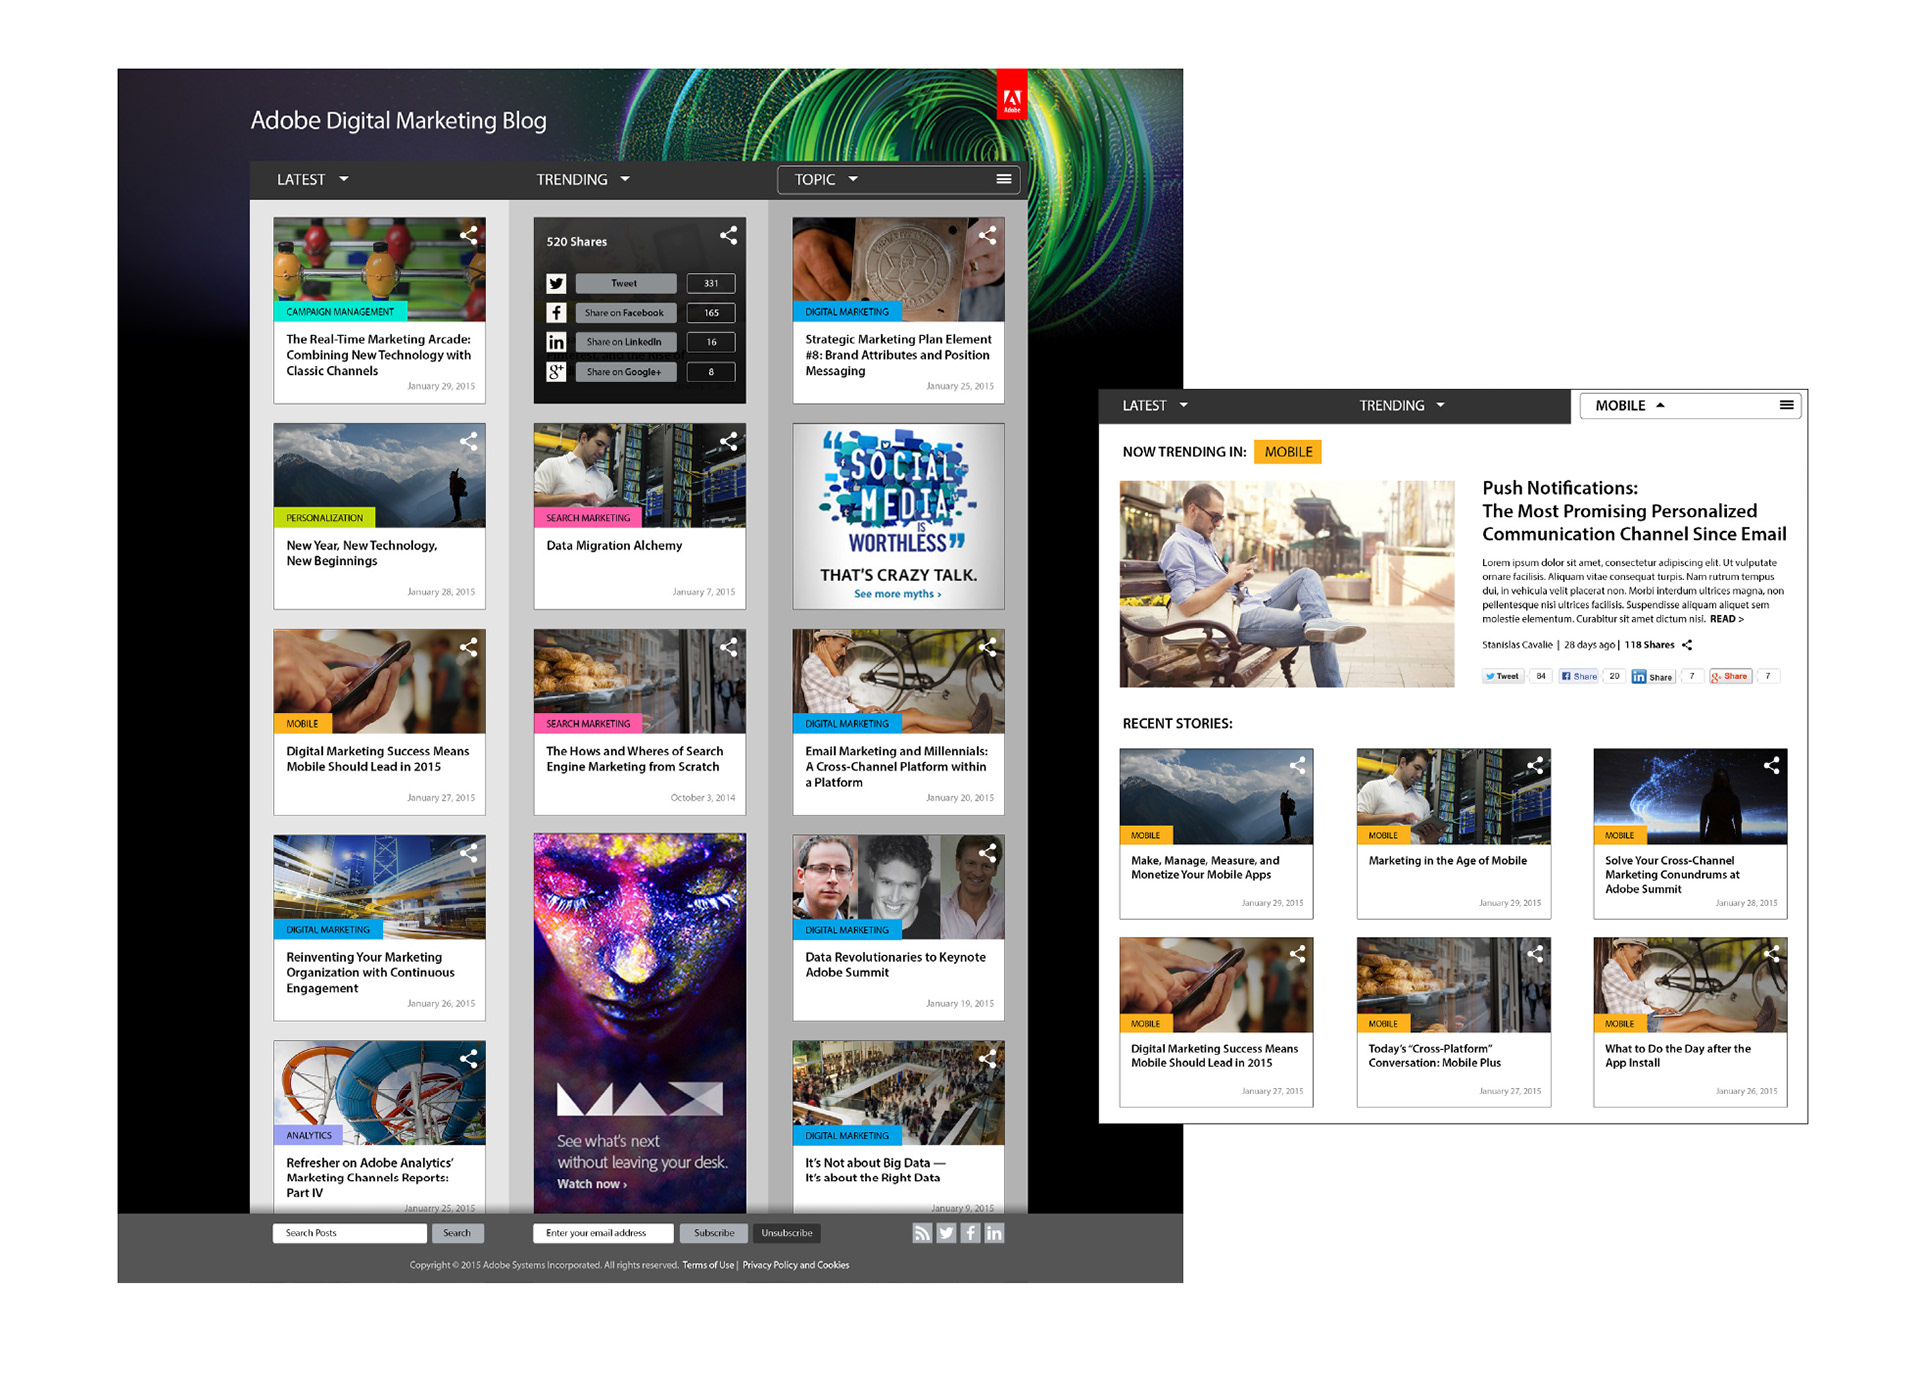Open the Privacy Policy and Cookies link
Image resolution: width=1920 pixels, height=1381 pixels.
[x=795, y=1265]
